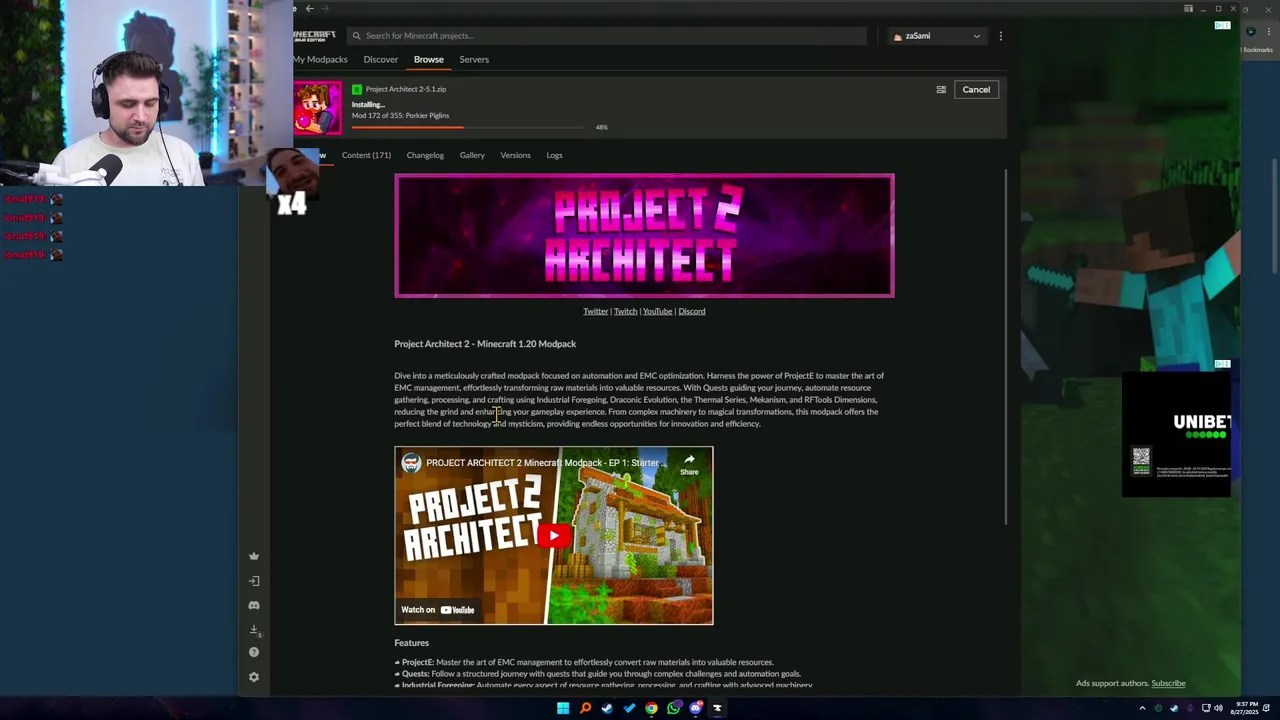1280x720 pixels.
Task: Open the three-dot menu next to account
Action: tap(1000, 36)
